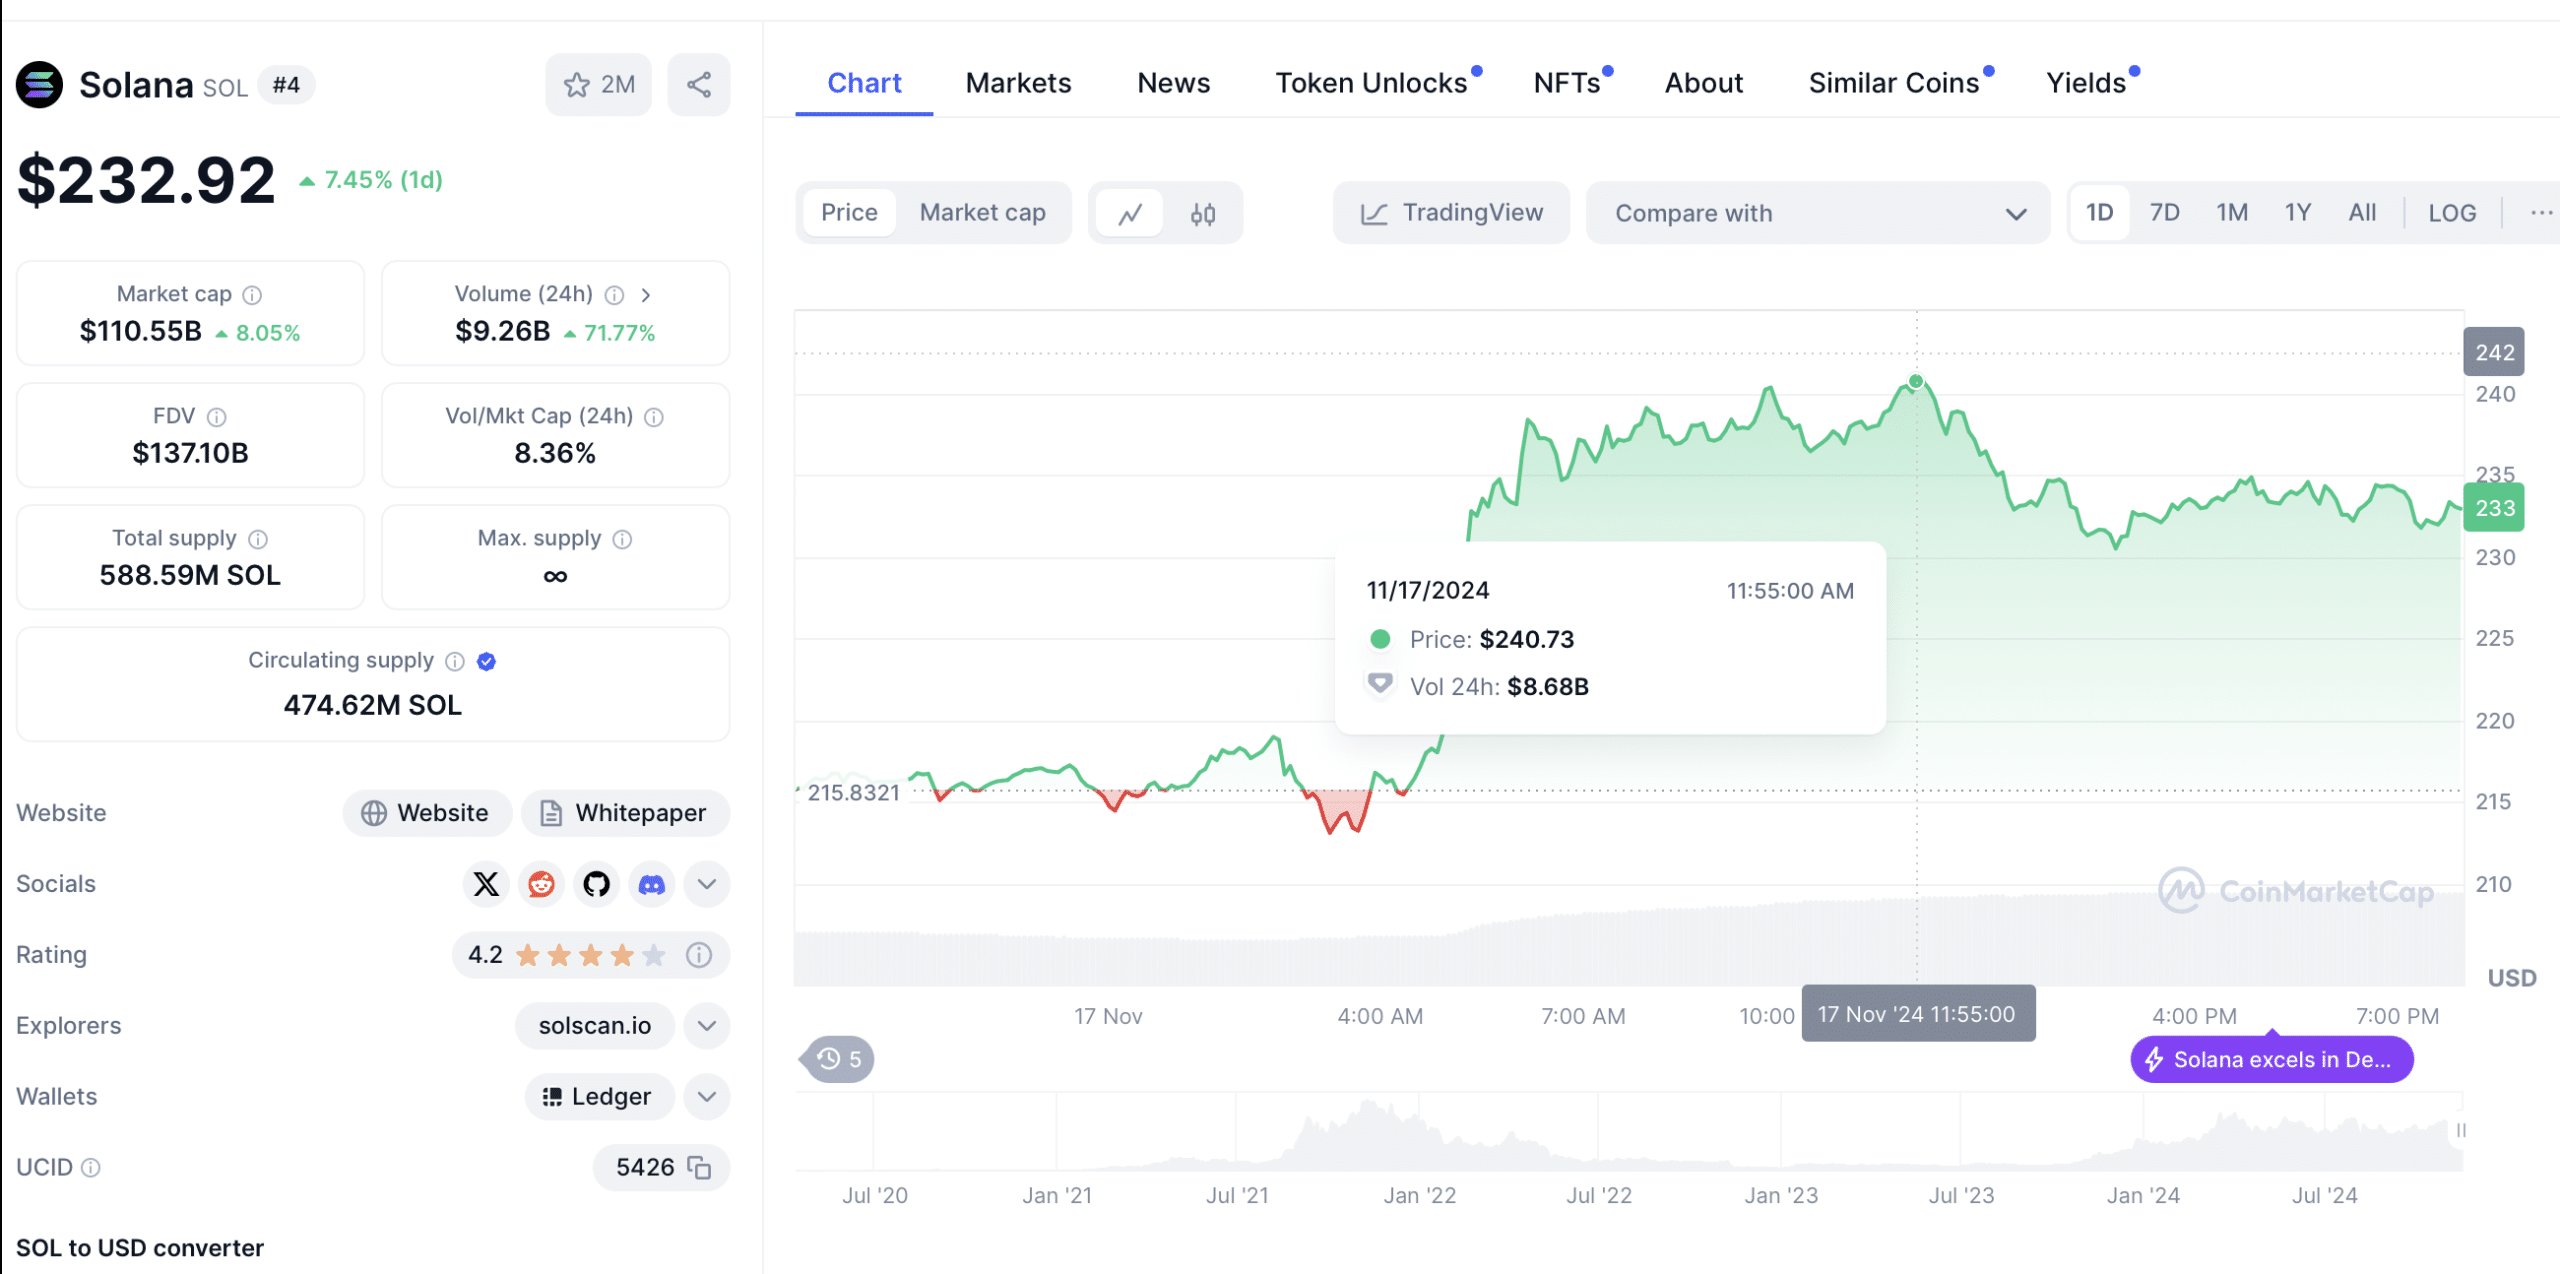Set chart range to 1D

[2099, 213]
